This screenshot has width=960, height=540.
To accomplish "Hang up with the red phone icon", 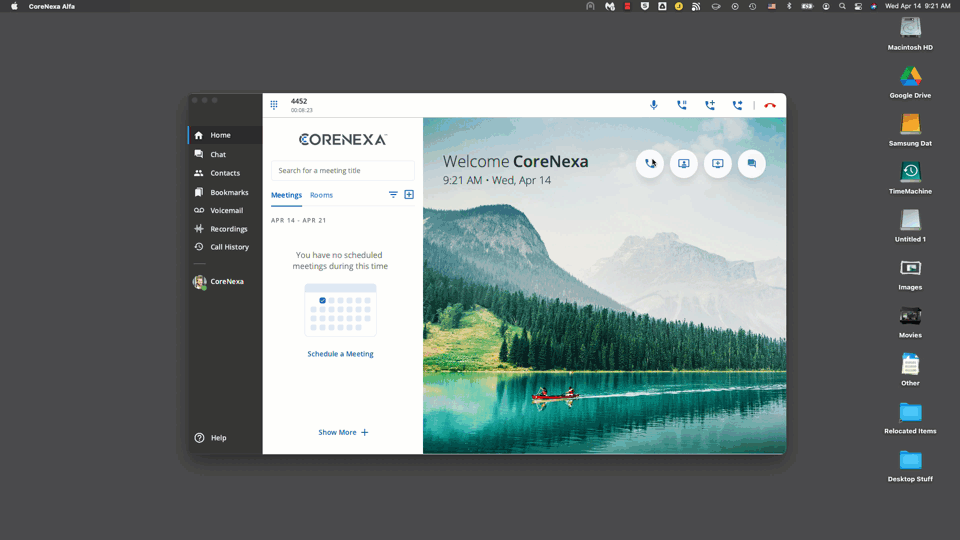I will coord(770,105).
